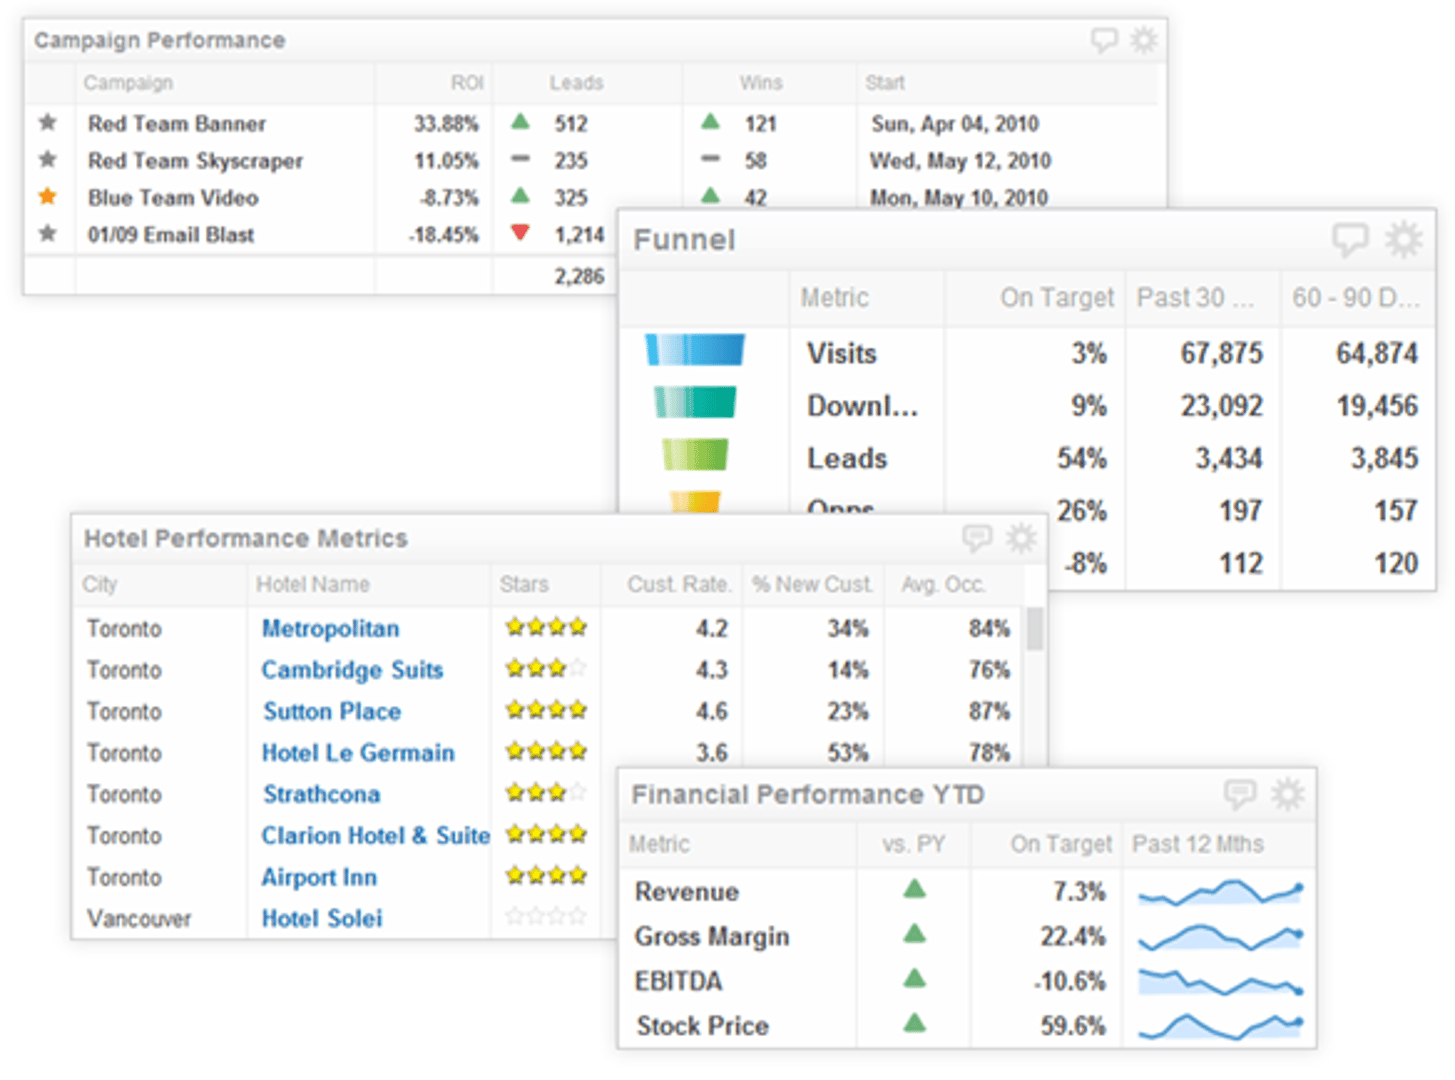Viewport: 1455px width, 1080px height.
Task: Sort by Campaign column header
Action: coord(128,83)
